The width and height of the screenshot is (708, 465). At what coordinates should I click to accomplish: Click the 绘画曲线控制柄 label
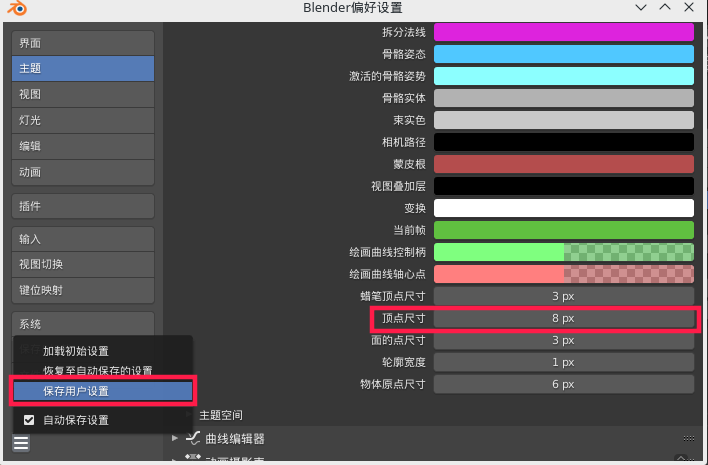(x=387, y=252)
